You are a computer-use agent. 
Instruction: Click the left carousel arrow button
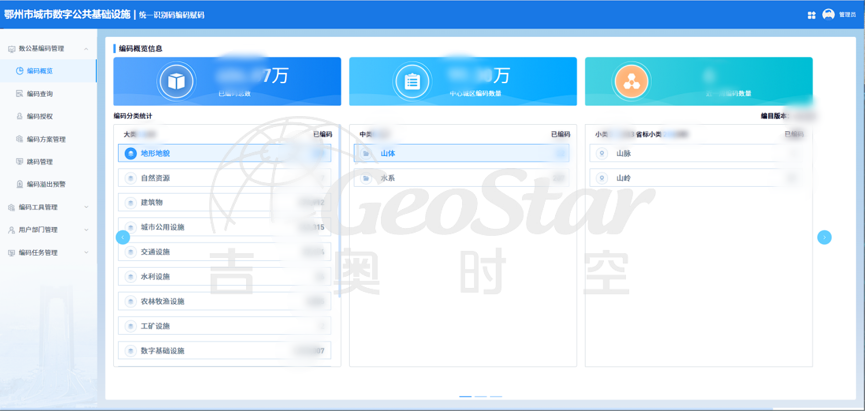tap(122, 237)
